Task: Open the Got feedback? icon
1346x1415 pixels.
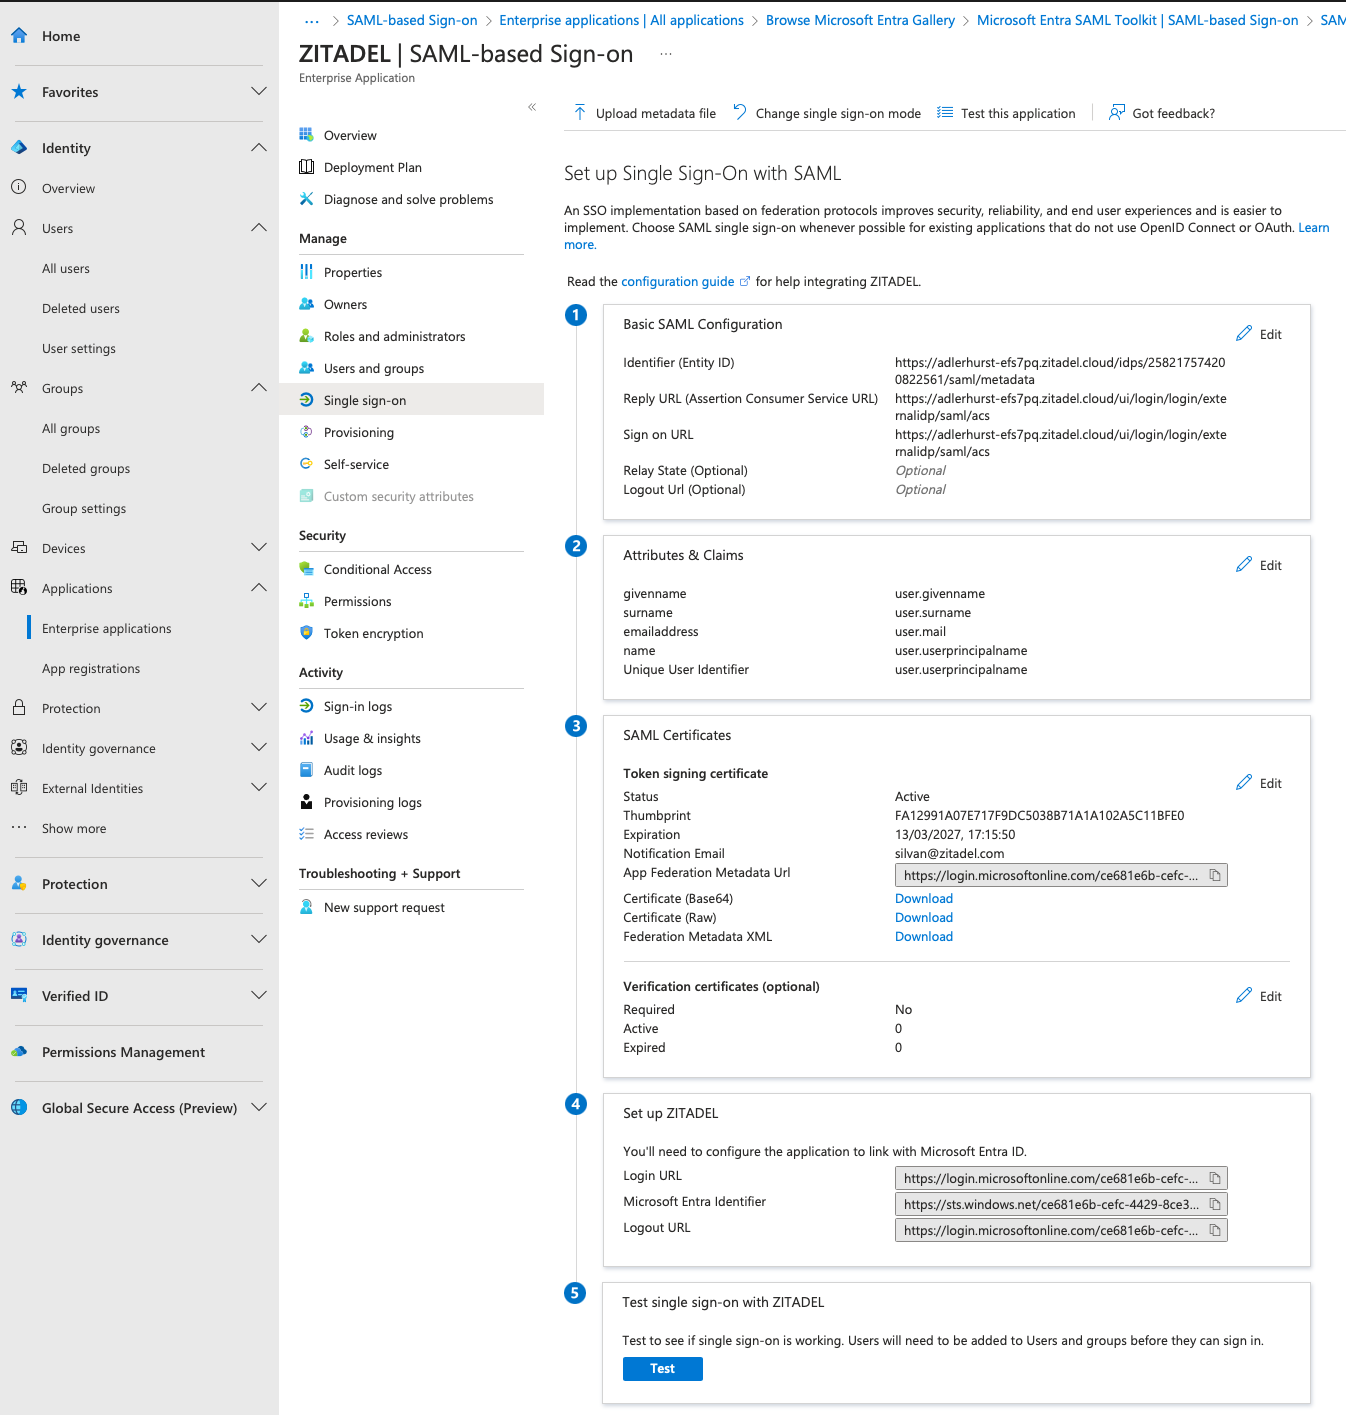Action: (1116, 113)
